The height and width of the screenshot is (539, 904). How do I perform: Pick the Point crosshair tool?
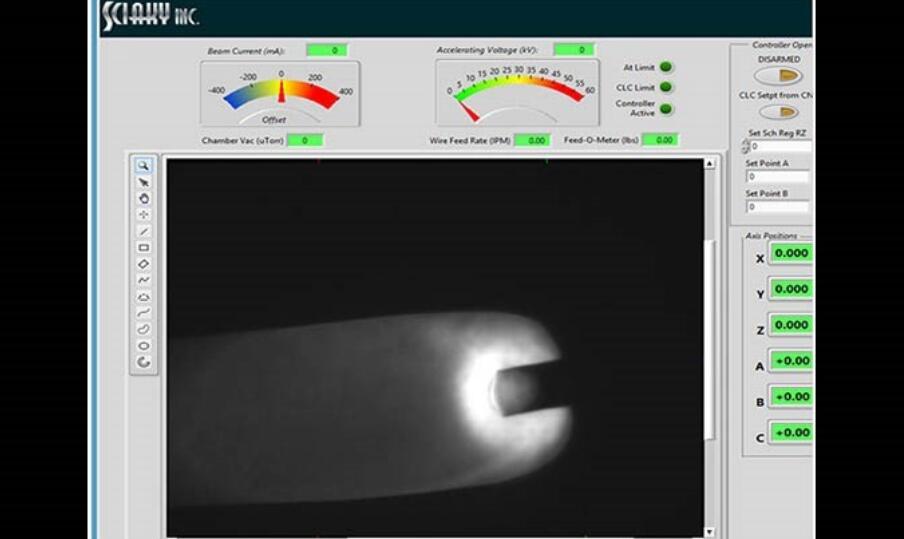point(144,214)
